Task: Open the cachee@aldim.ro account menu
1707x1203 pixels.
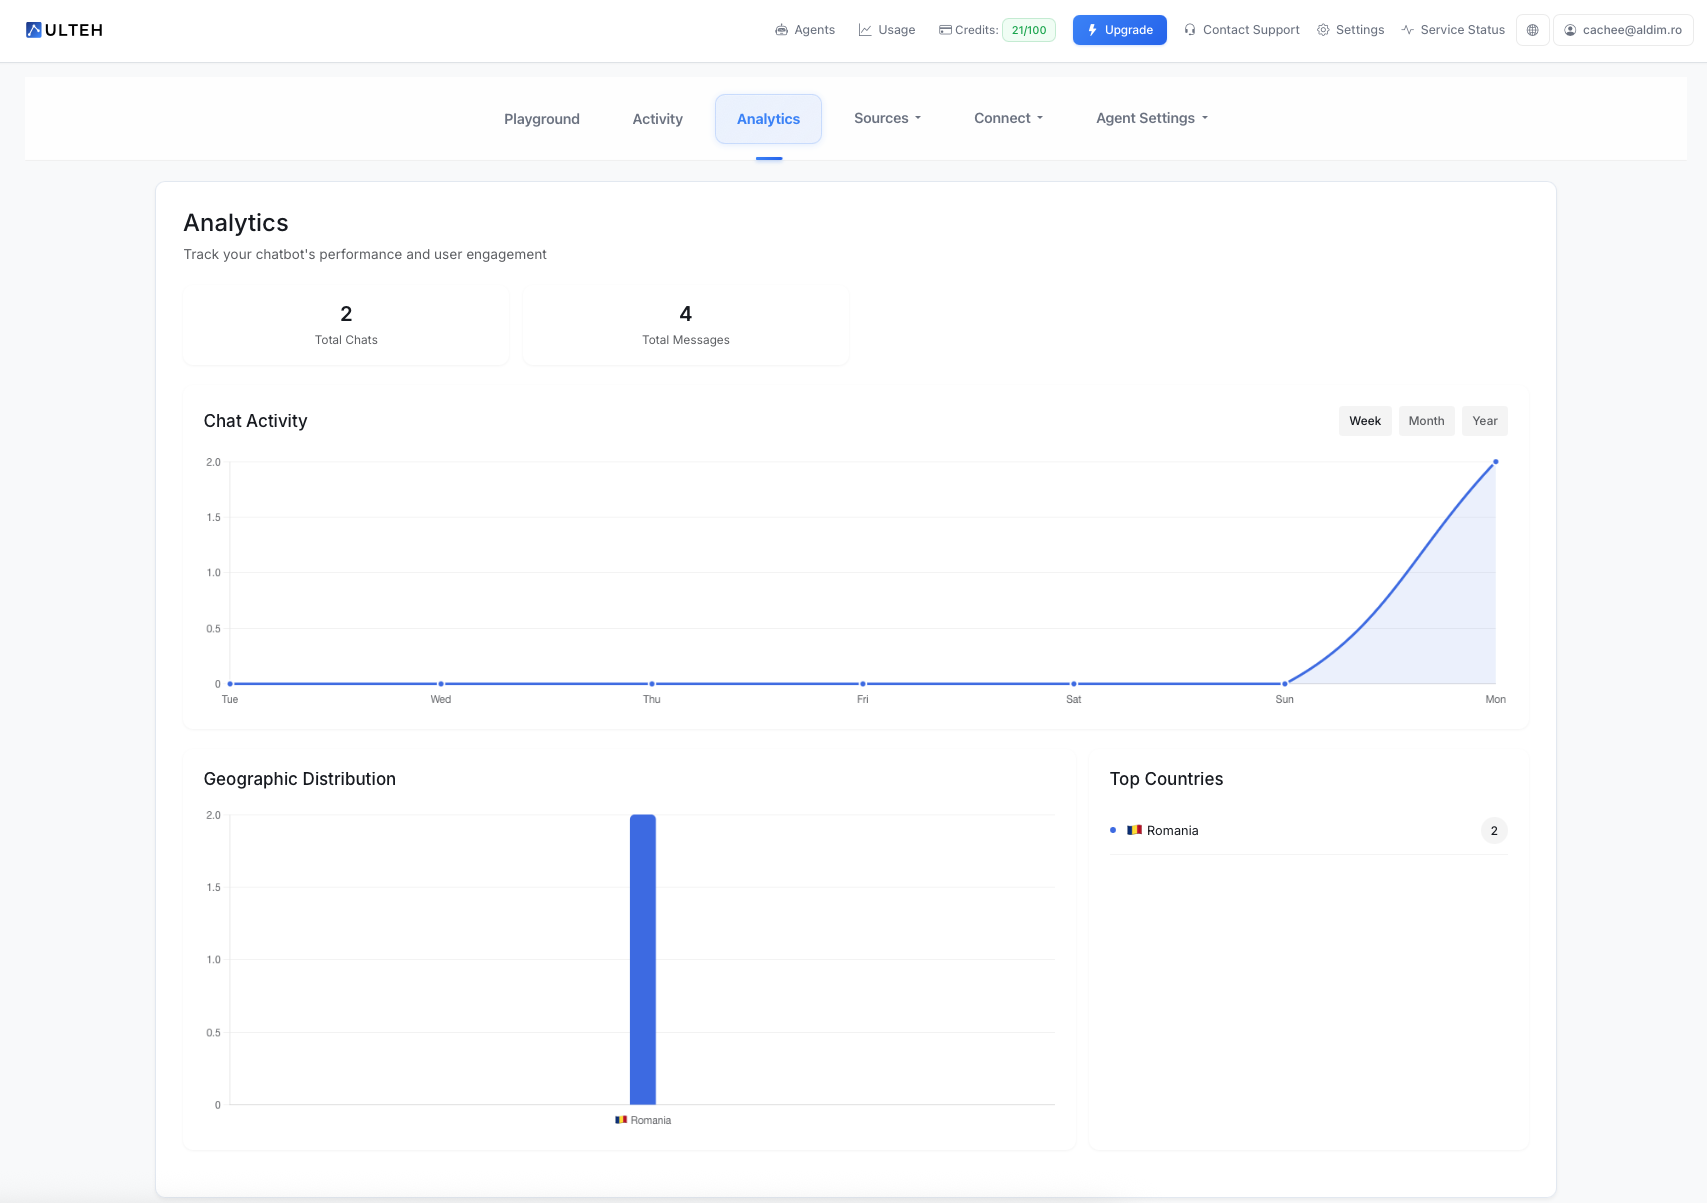Action: point(1623,30)
